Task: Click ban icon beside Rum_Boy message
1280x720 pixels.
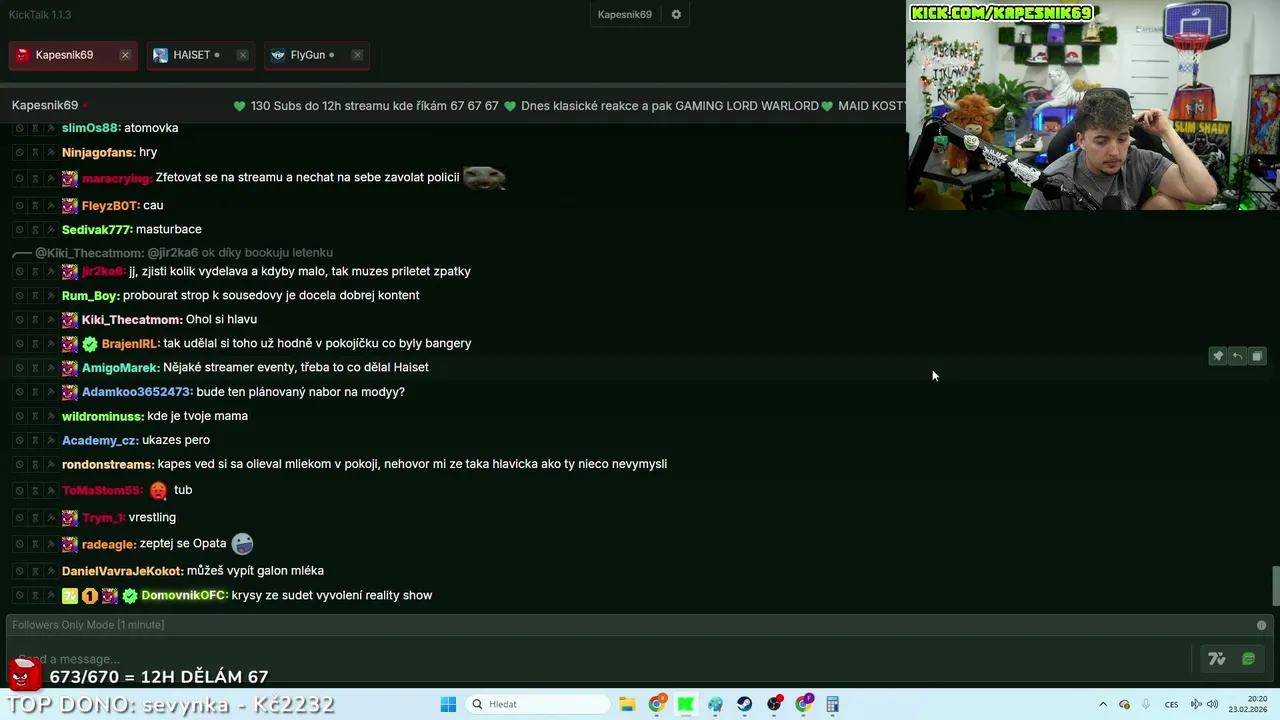Action: click(19, 296)
